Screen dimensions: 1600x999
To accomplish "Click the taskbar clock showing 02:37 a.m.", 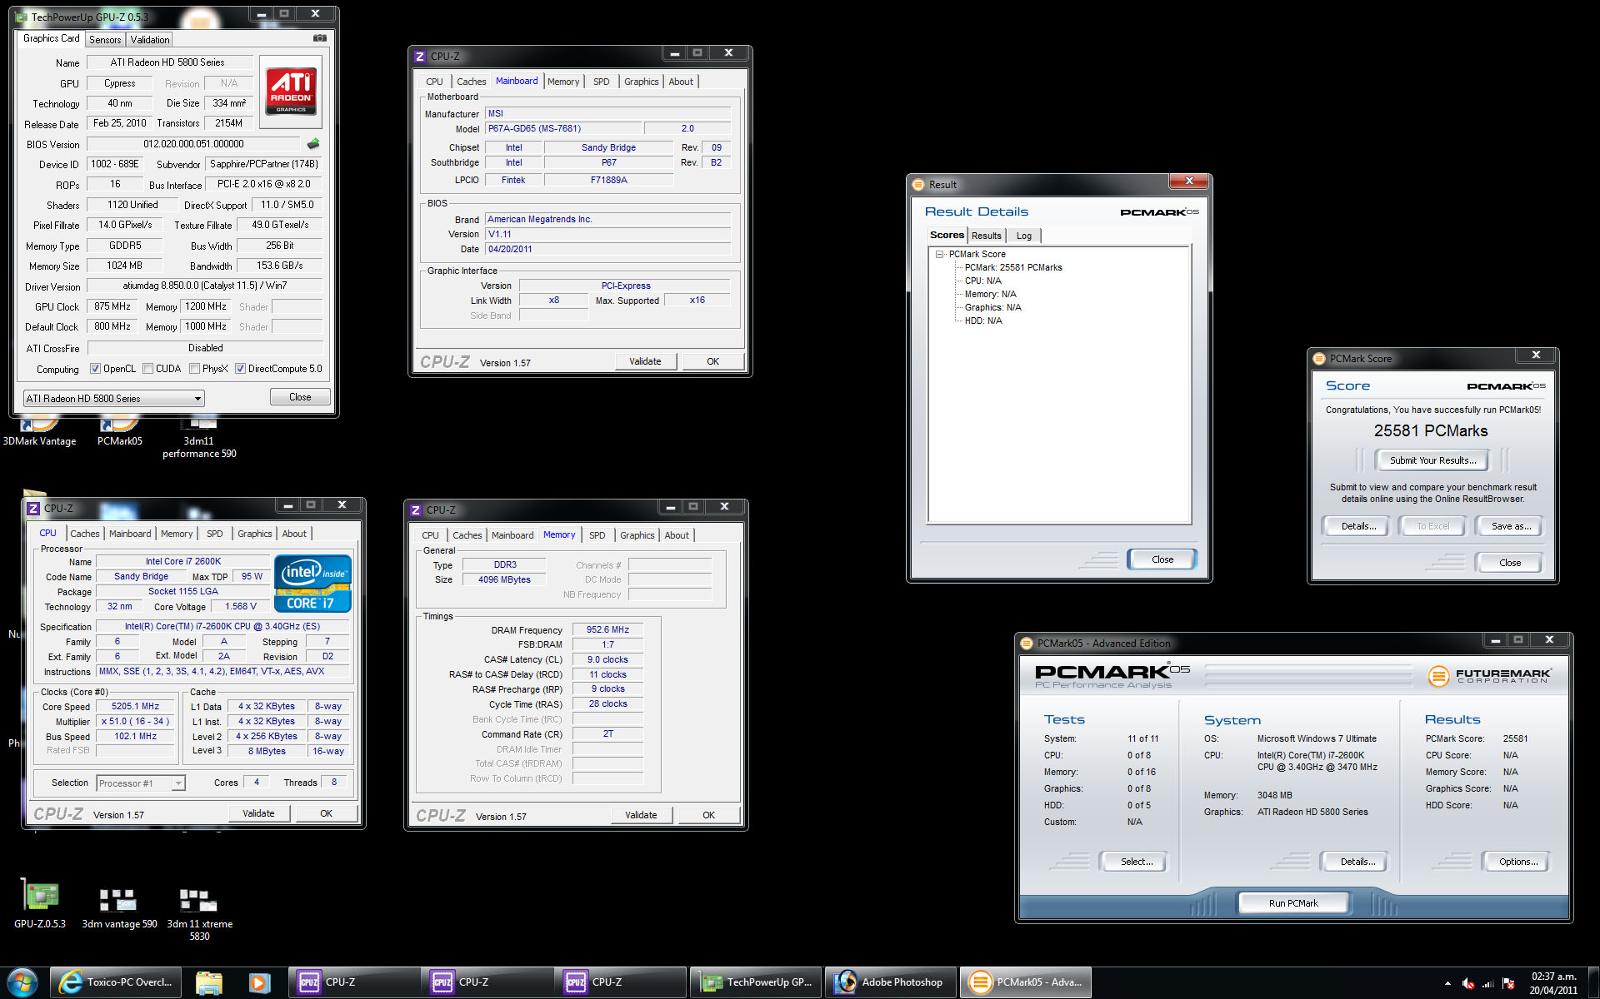I will coord(1553,983).
